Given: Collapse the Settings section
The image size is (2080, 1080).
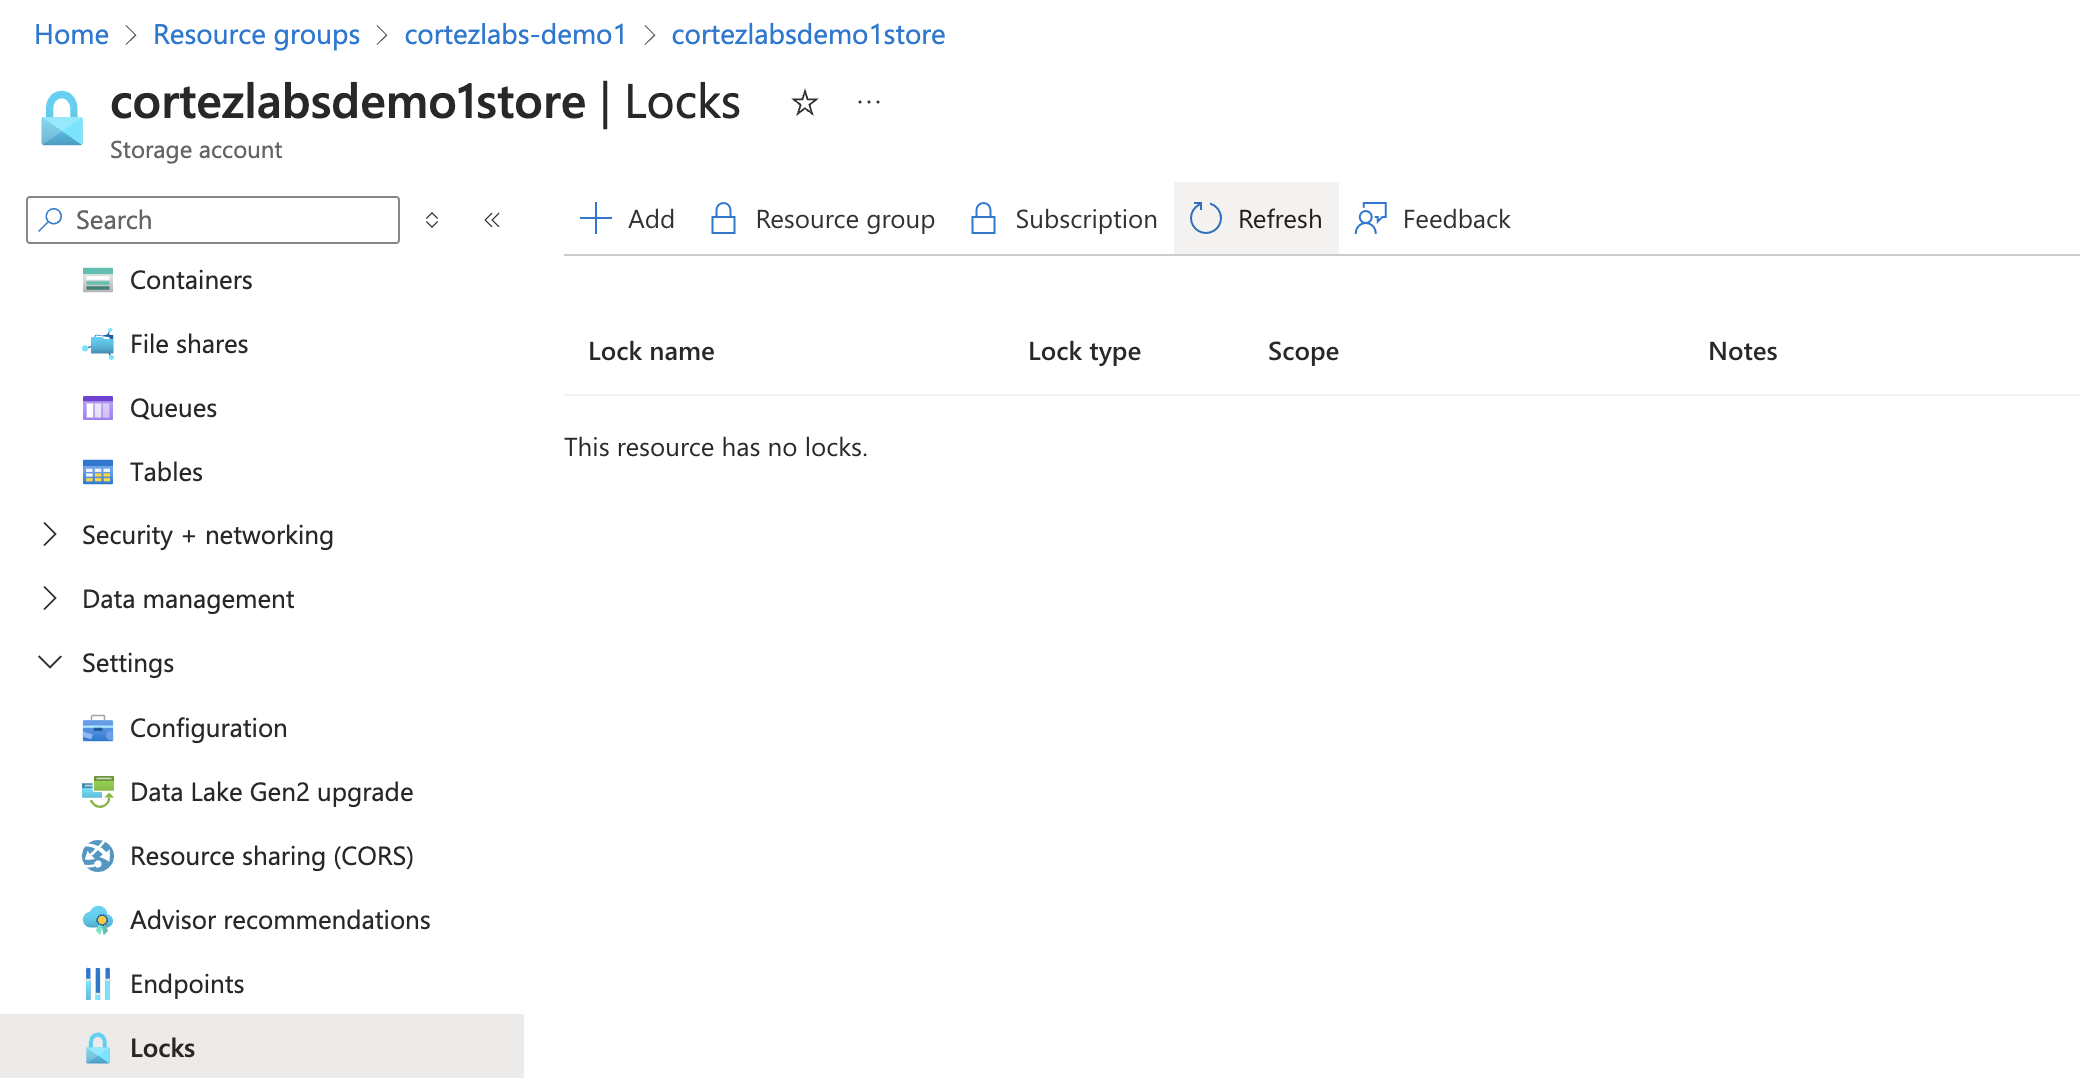Looking at the screenshot, I should (50, 662).
